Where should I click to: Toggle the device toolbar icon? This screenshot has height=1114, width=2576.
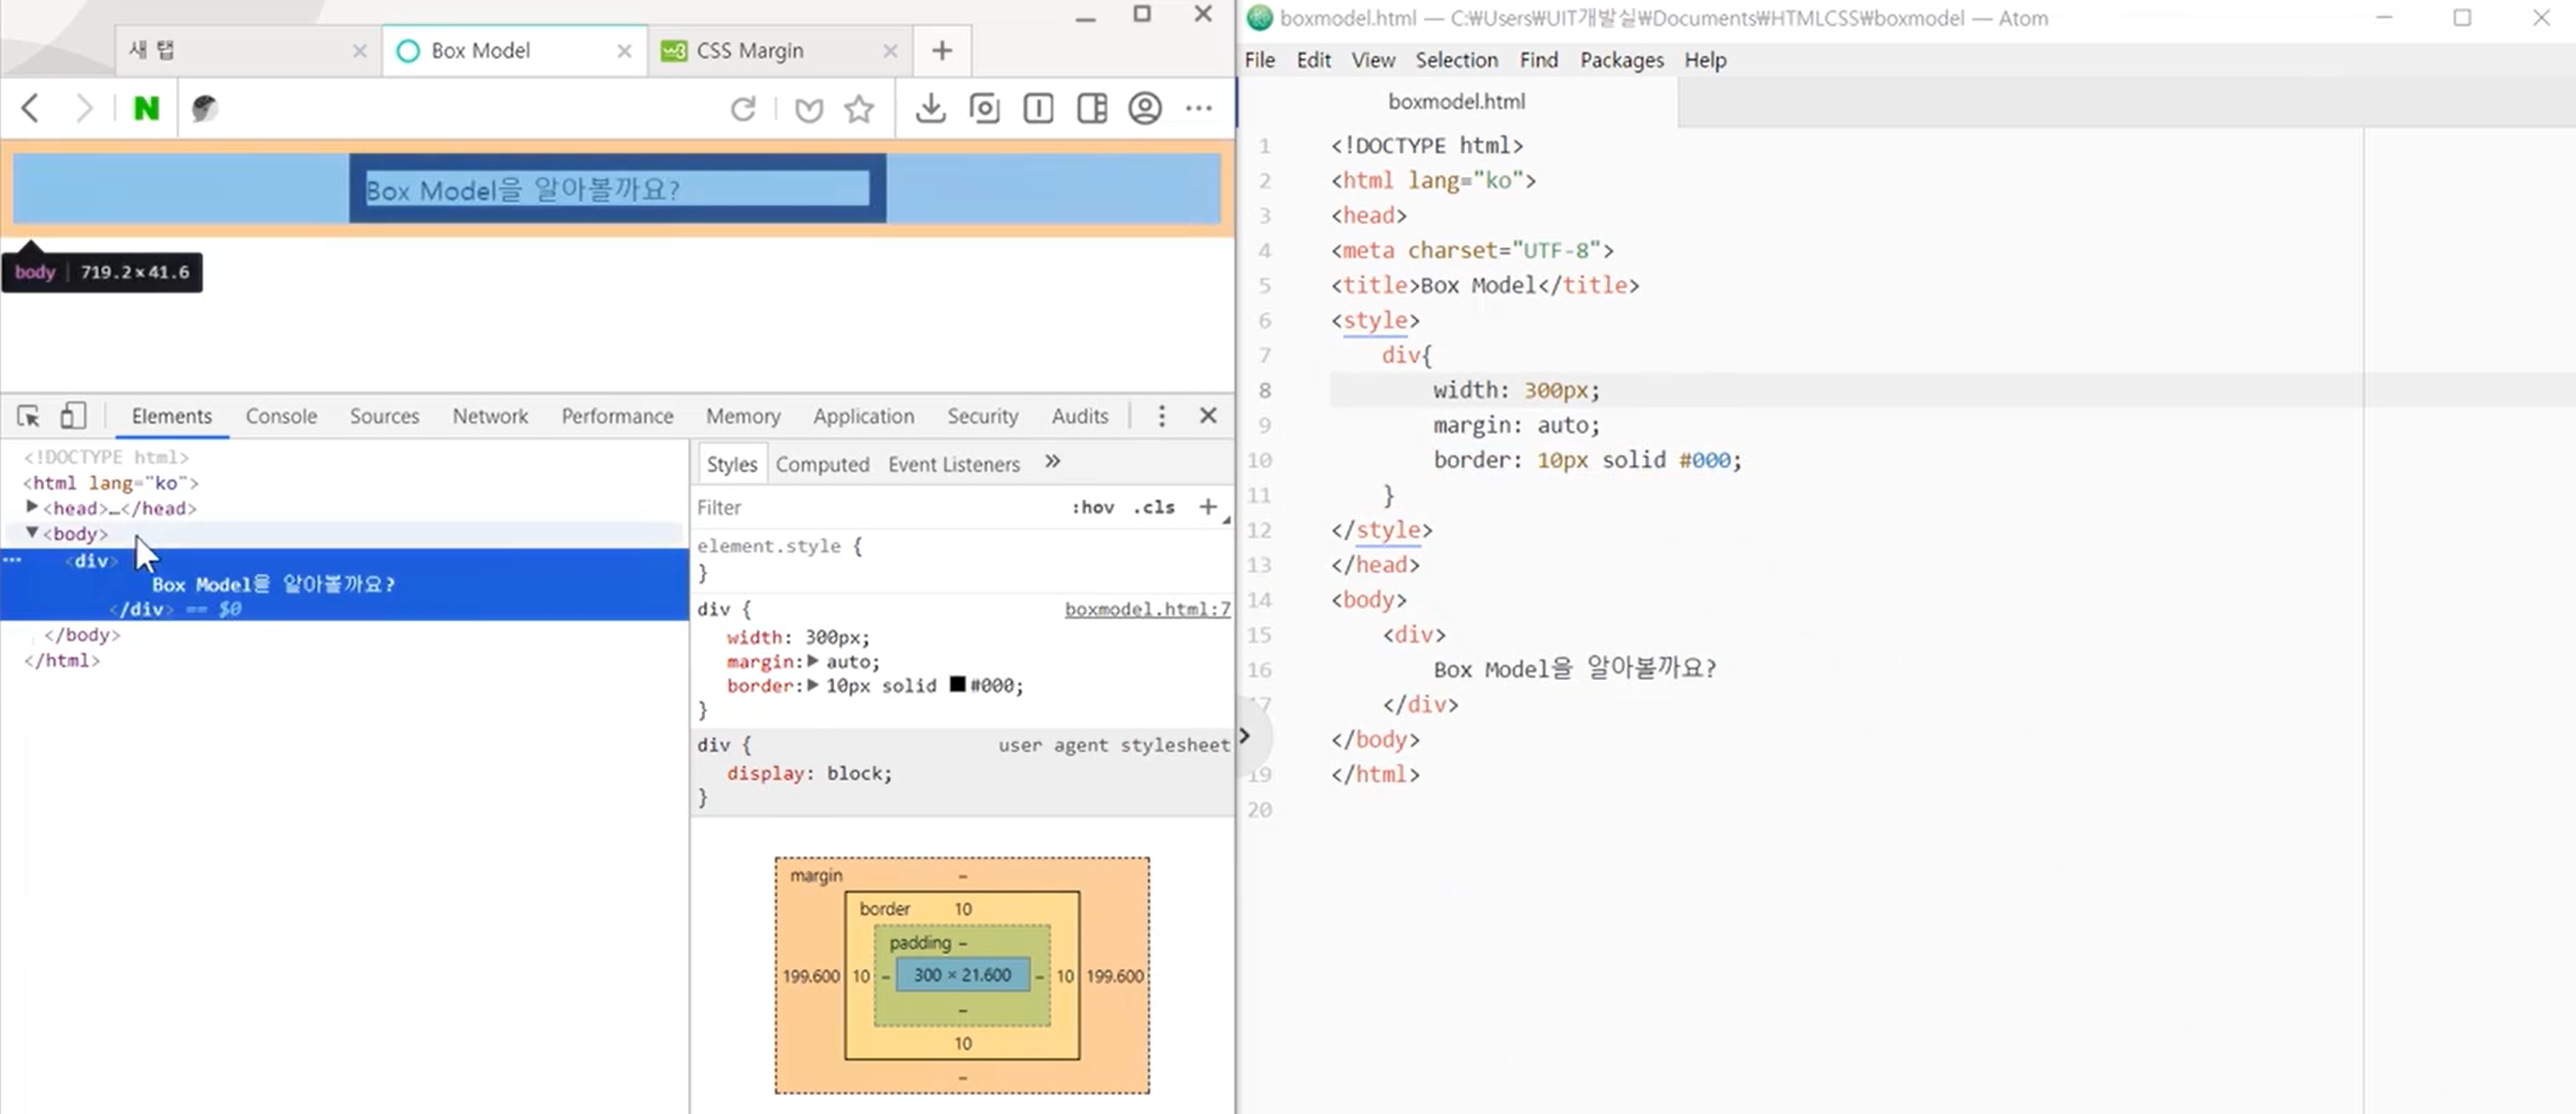pos(73,416)
